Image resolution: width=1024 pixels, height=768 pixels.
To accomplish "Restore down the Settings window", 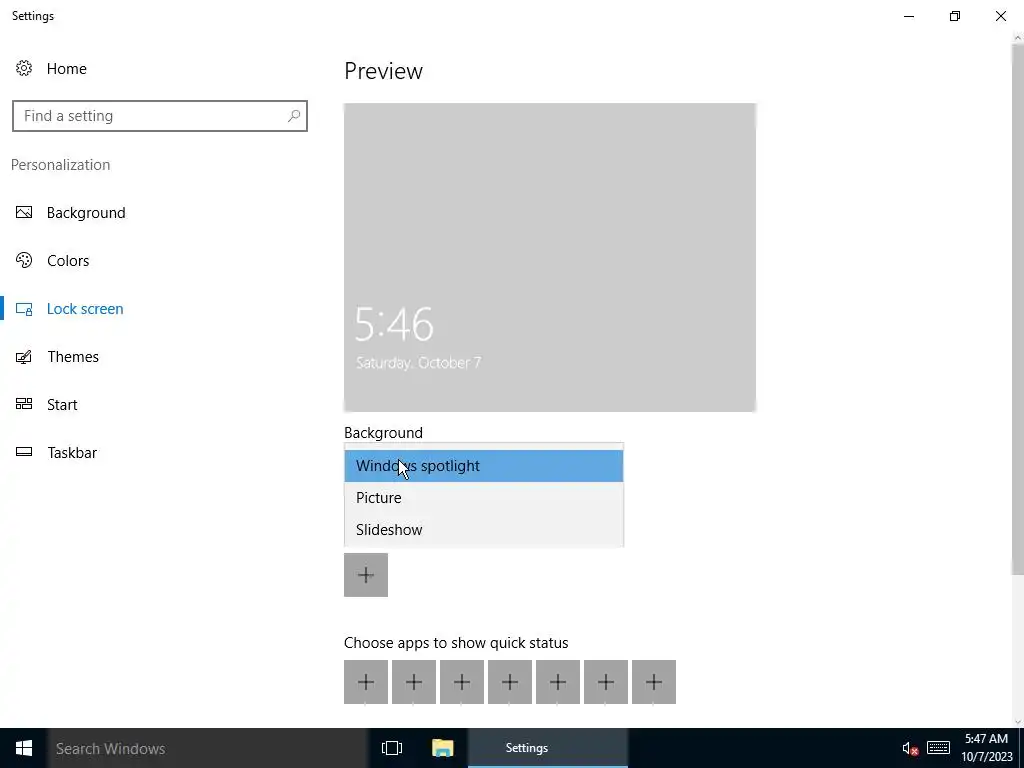I will [x=955, y=16].
